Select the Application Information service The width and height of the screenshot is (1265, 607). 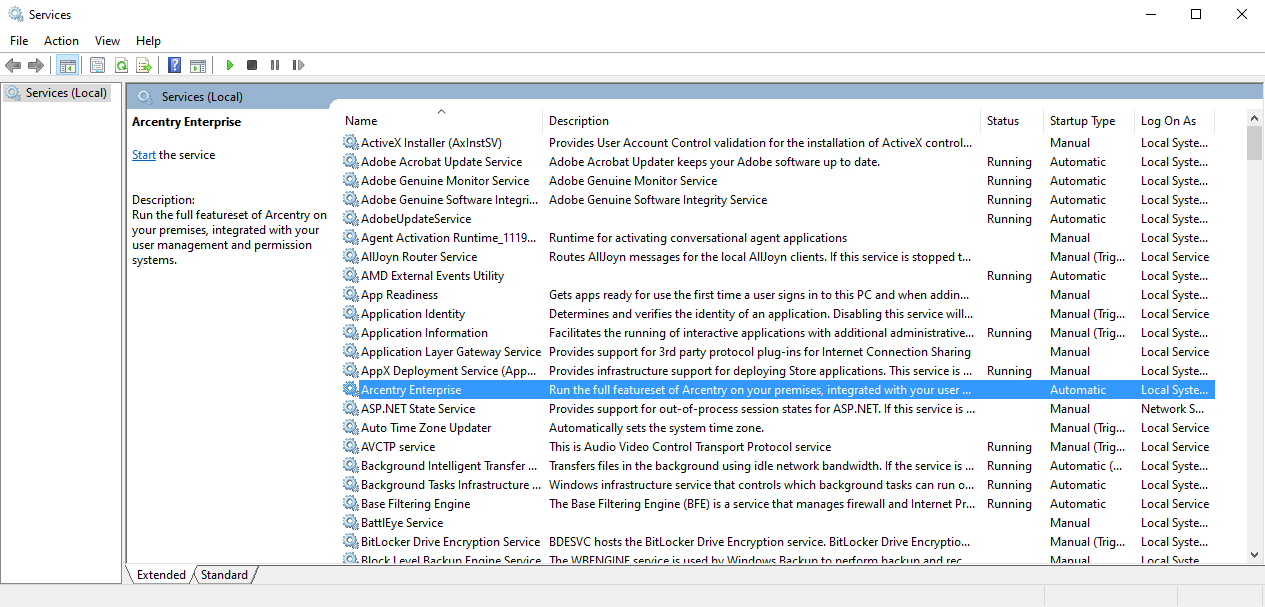pos(778,333)
